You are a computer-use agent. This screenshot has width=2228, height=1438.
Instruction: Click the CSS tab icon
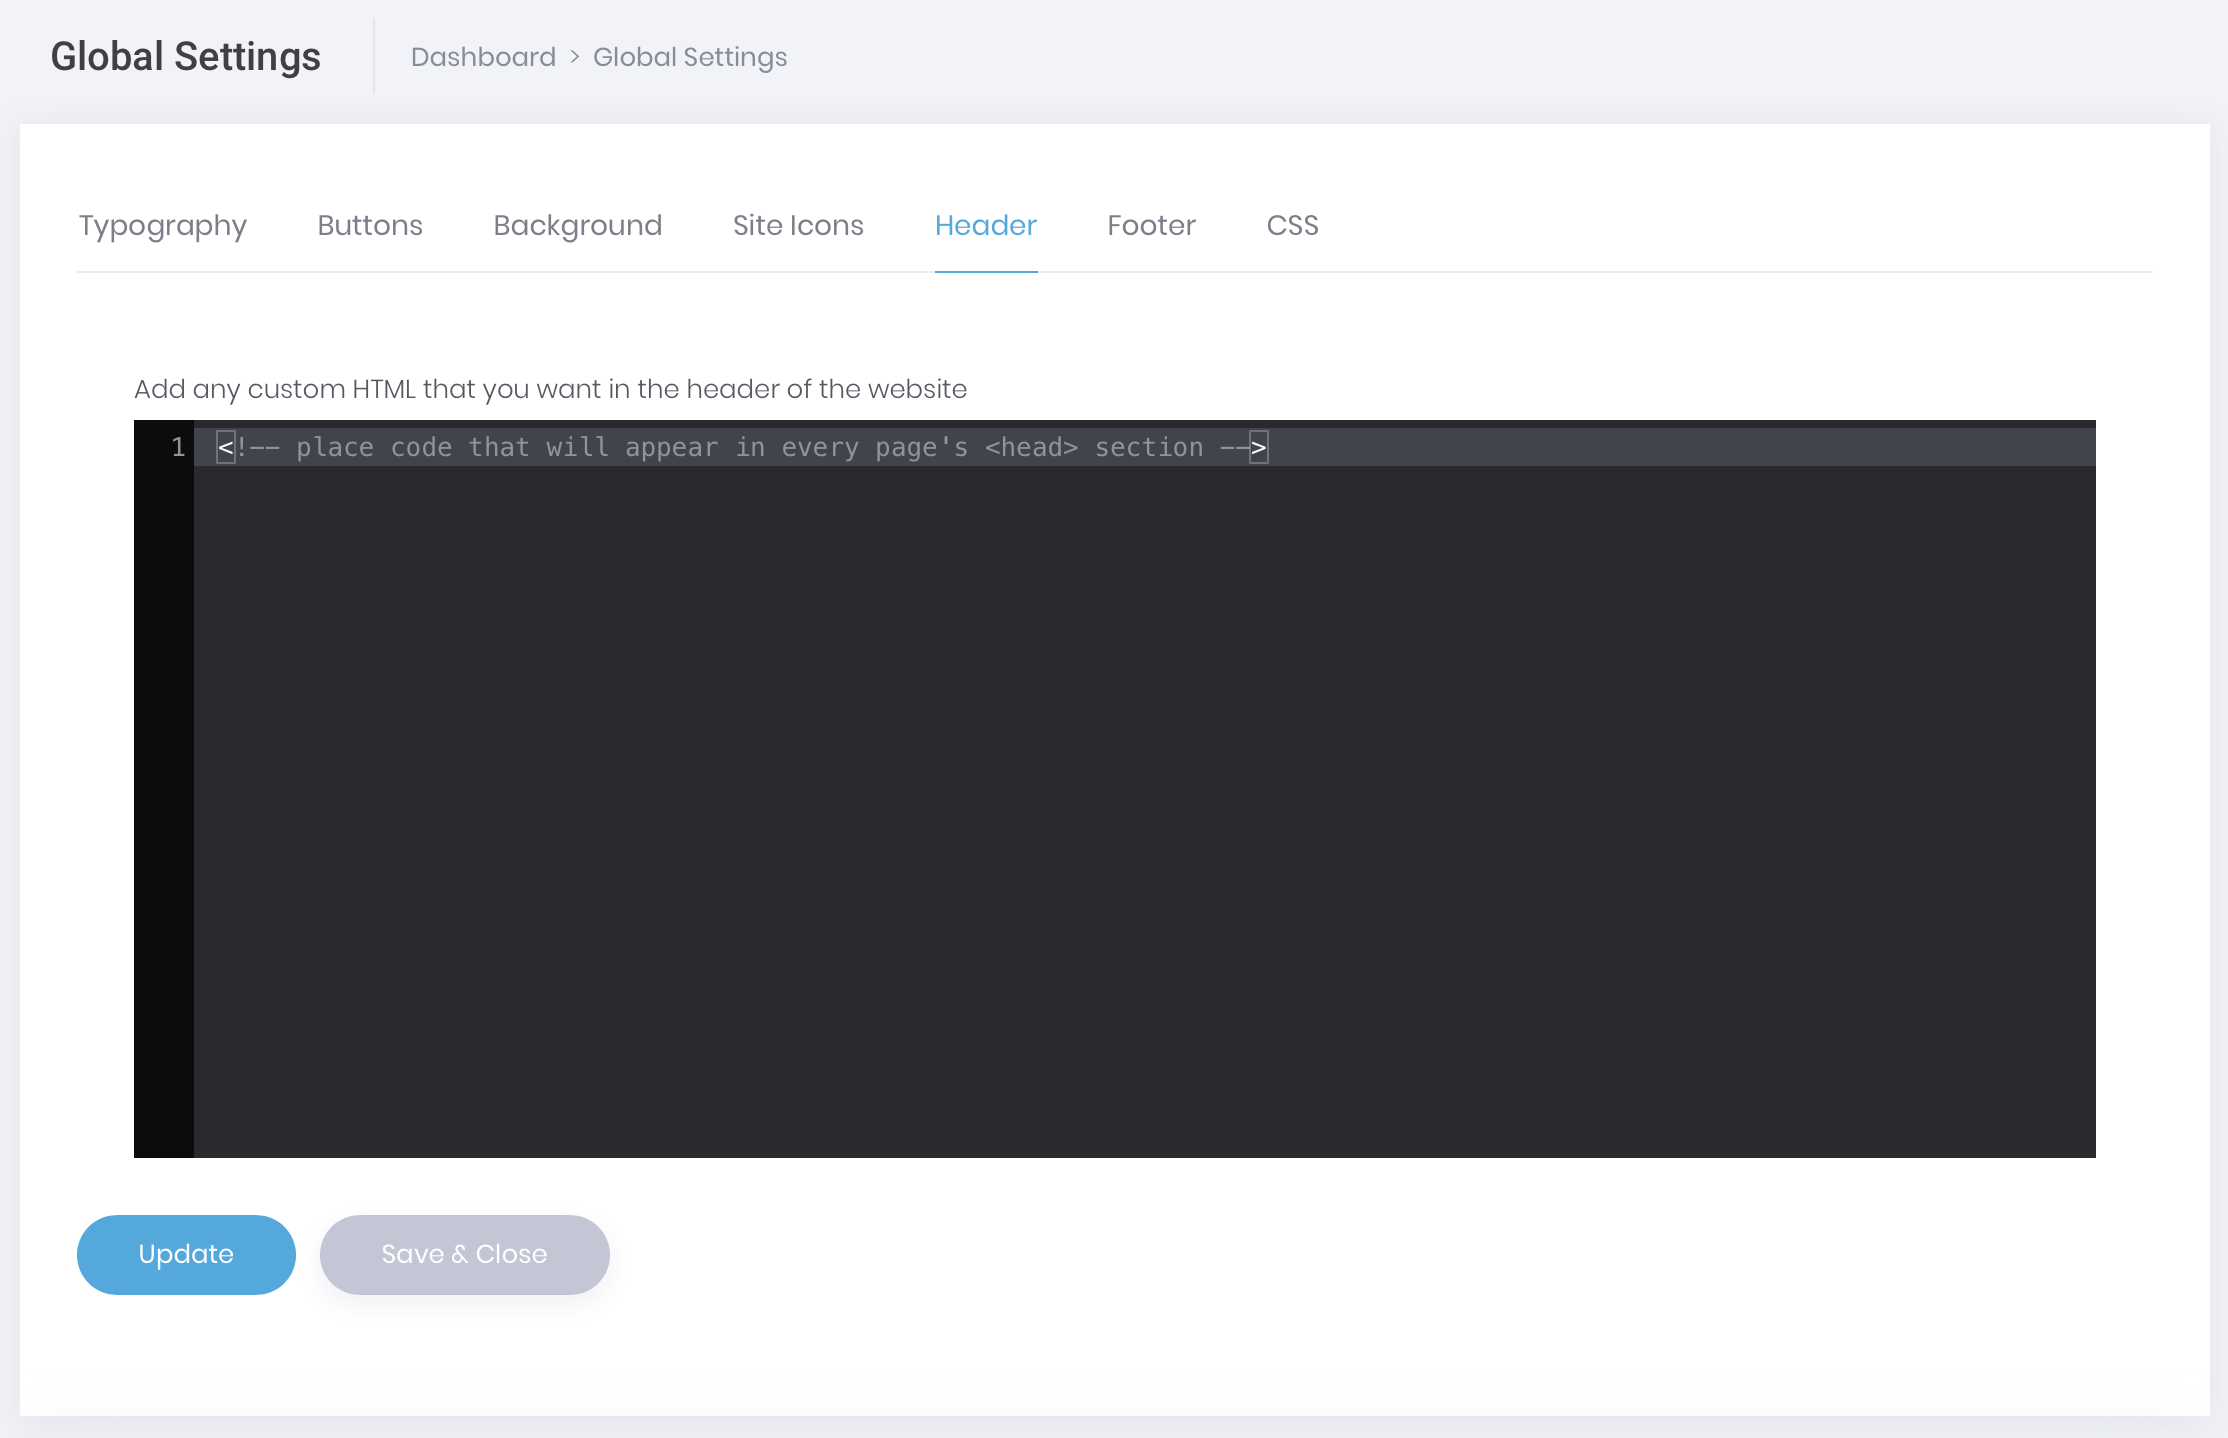click(x=1291, y=226)
